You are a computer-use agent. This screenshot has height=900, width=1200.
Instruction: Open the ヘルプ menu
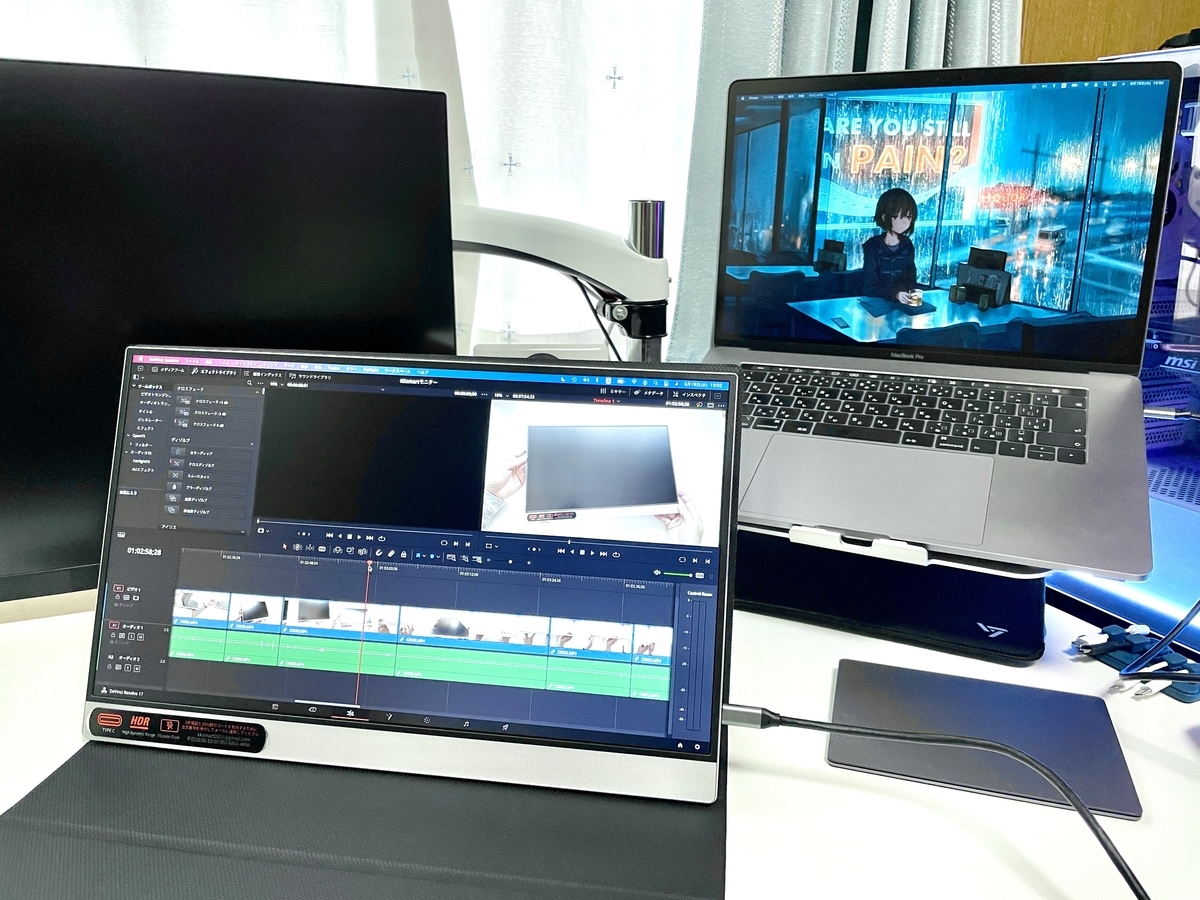pyautogui.click(x=423, y=372)
